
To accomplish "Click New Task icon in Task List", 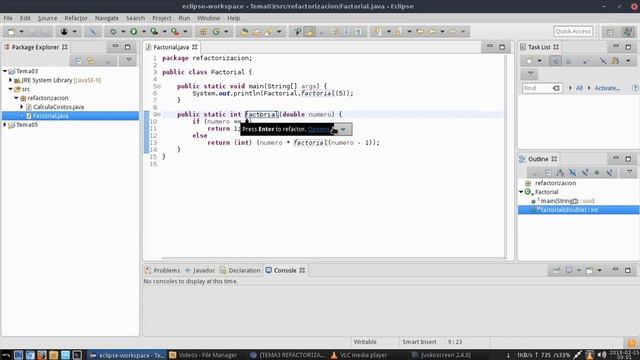I will [529, 61].
